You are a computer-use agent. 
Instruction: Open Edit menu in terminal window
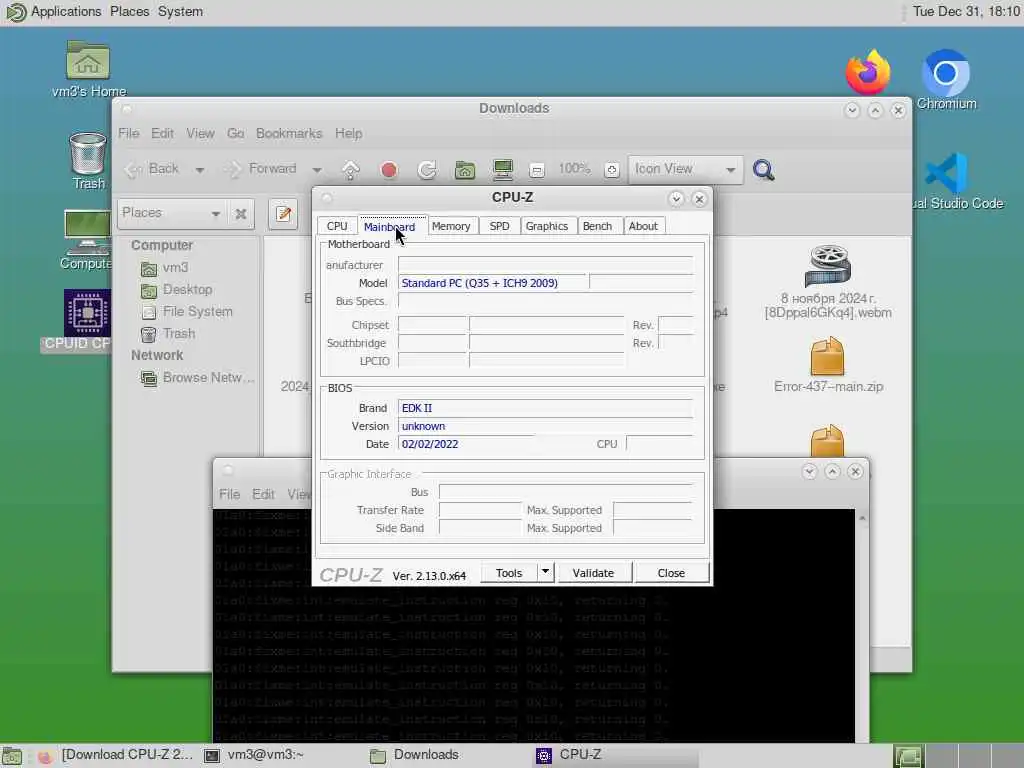(x=263, y=494)
